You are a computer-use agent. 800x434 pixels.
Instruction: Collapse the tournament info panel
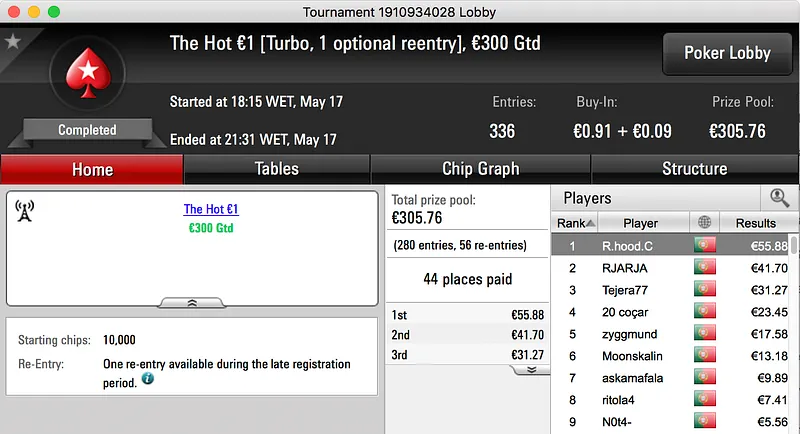pyautogui.click(x=192, y=302)
